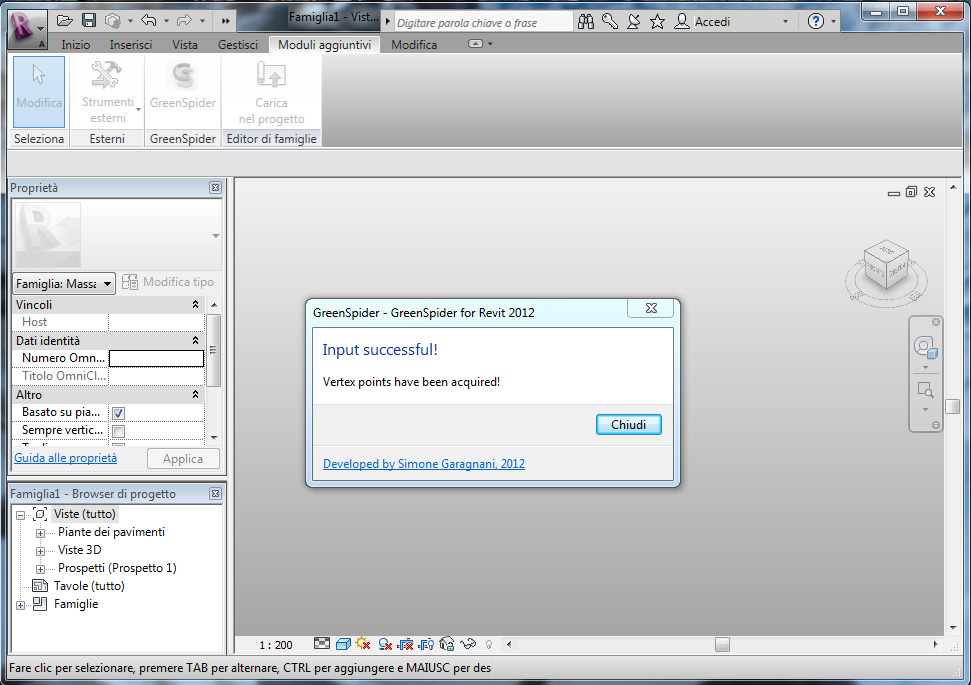971x685 pixels.
Task: Click the keyword search field
Action: pos(483,22)
